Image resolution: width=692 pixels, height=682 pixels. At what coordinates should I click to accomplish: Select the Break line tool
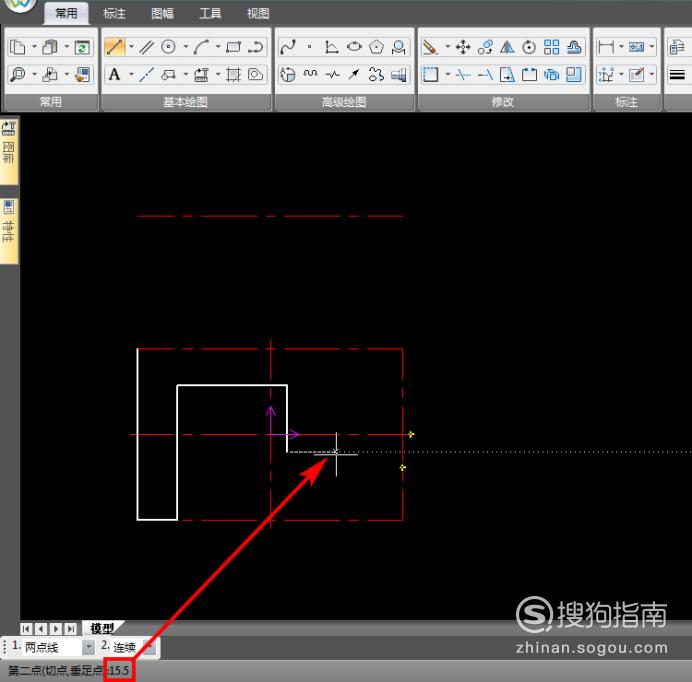click(332, 74)
